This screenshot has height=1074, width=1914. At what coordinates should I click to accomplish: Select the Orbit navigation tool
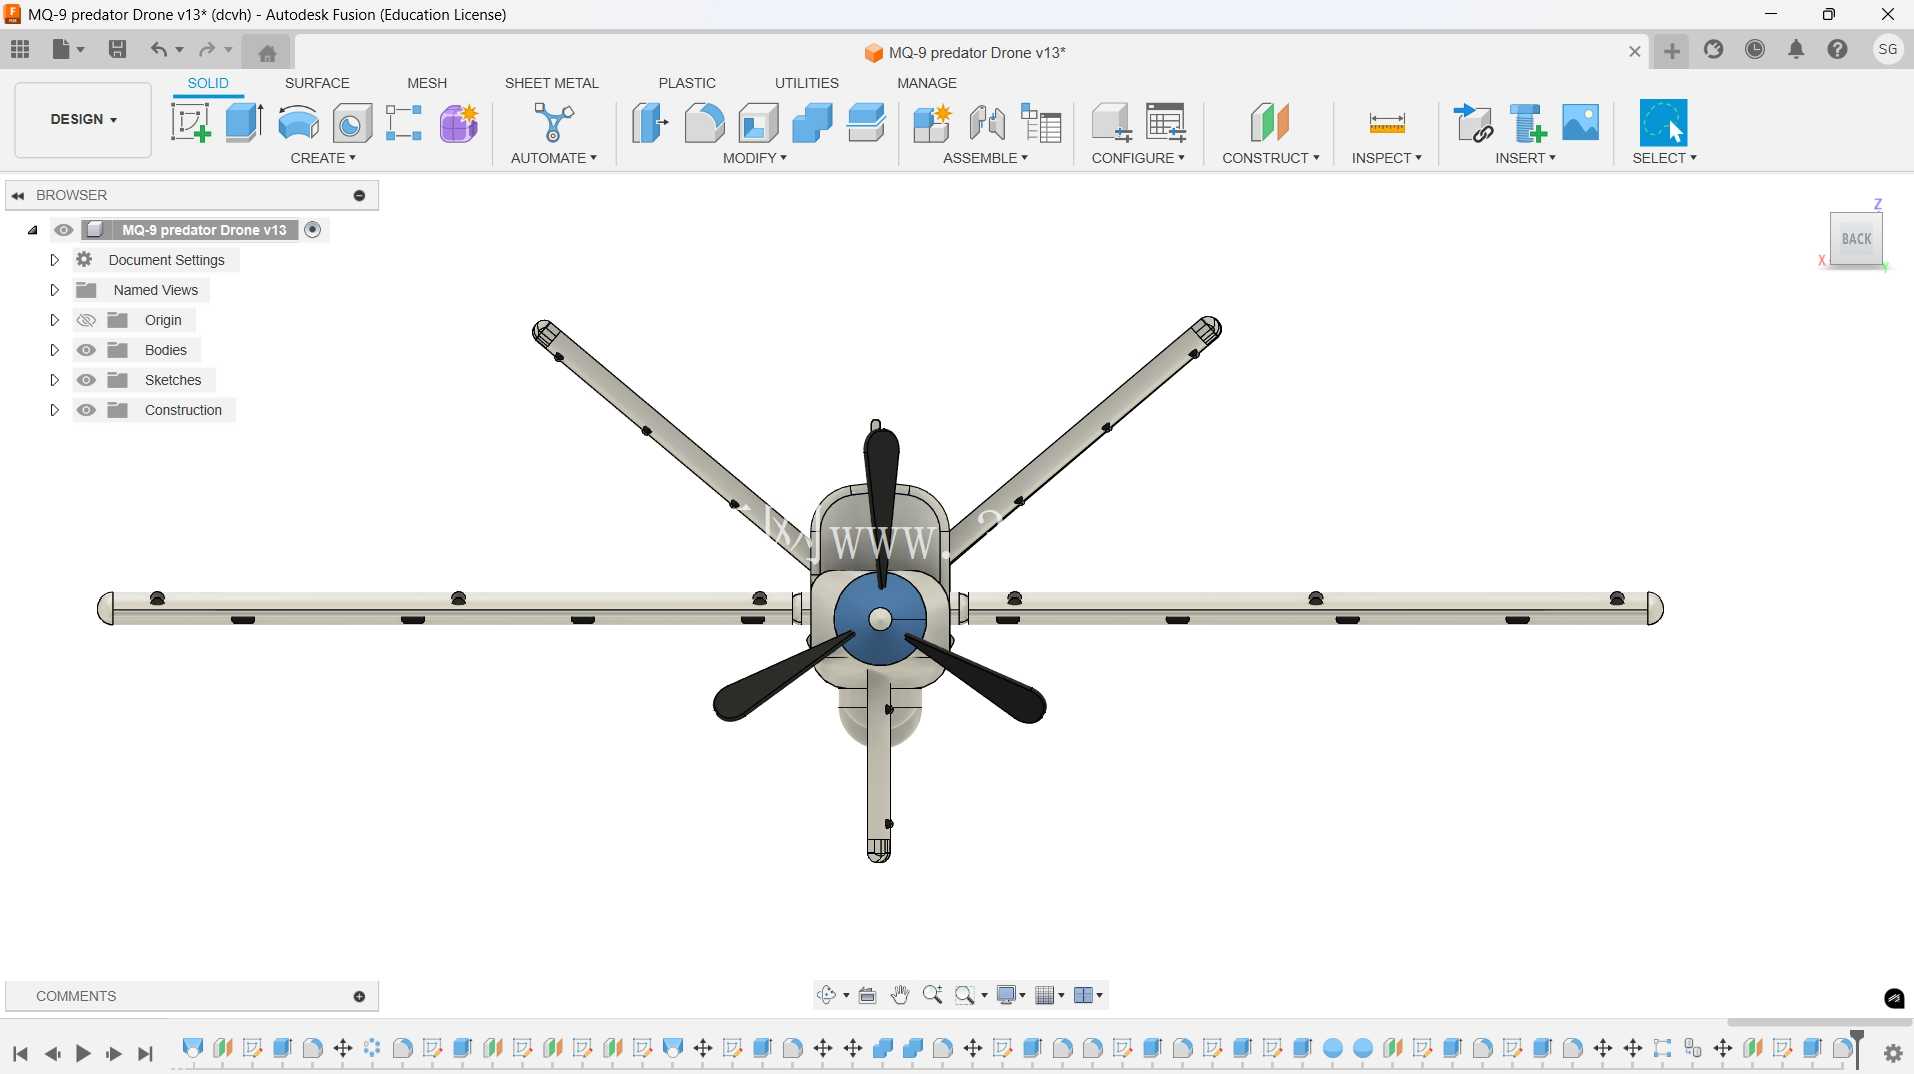[x=826, y=995]
